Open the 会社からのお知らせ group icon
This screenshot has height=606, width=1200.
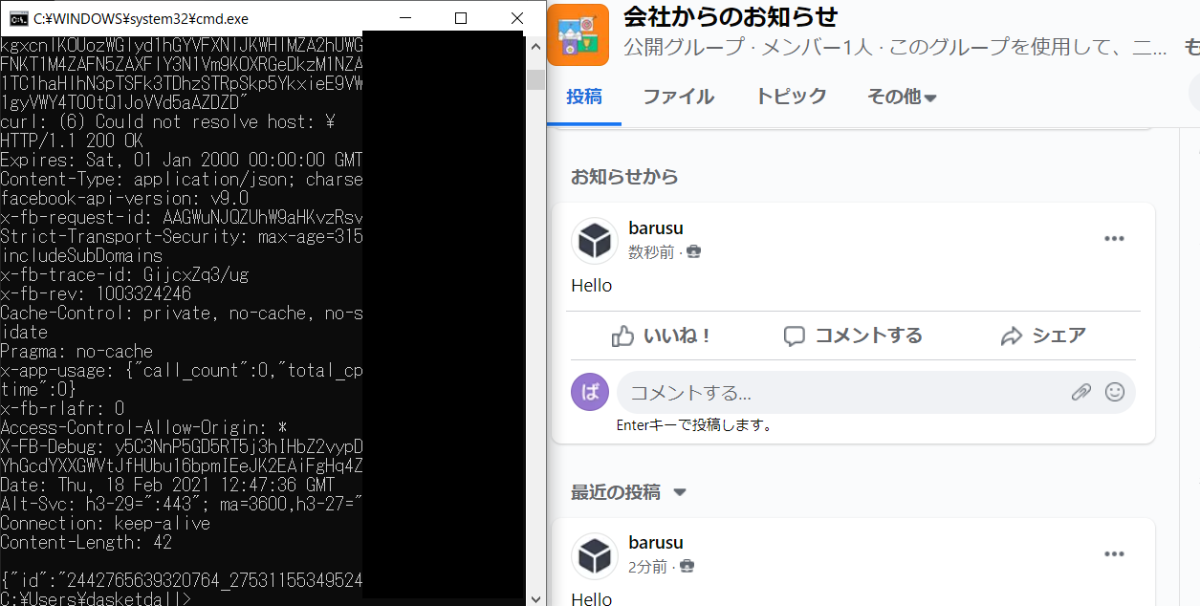click(578, 35)
